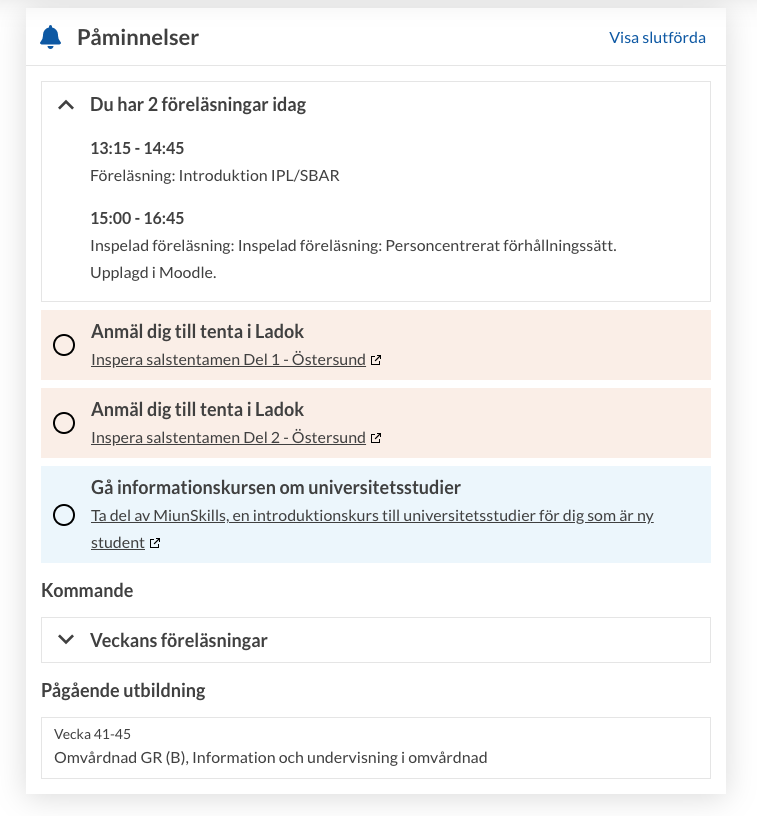Click up chevron icon next to today's lectures
This screenshot has height=816, width=757.
pos(66,105)
